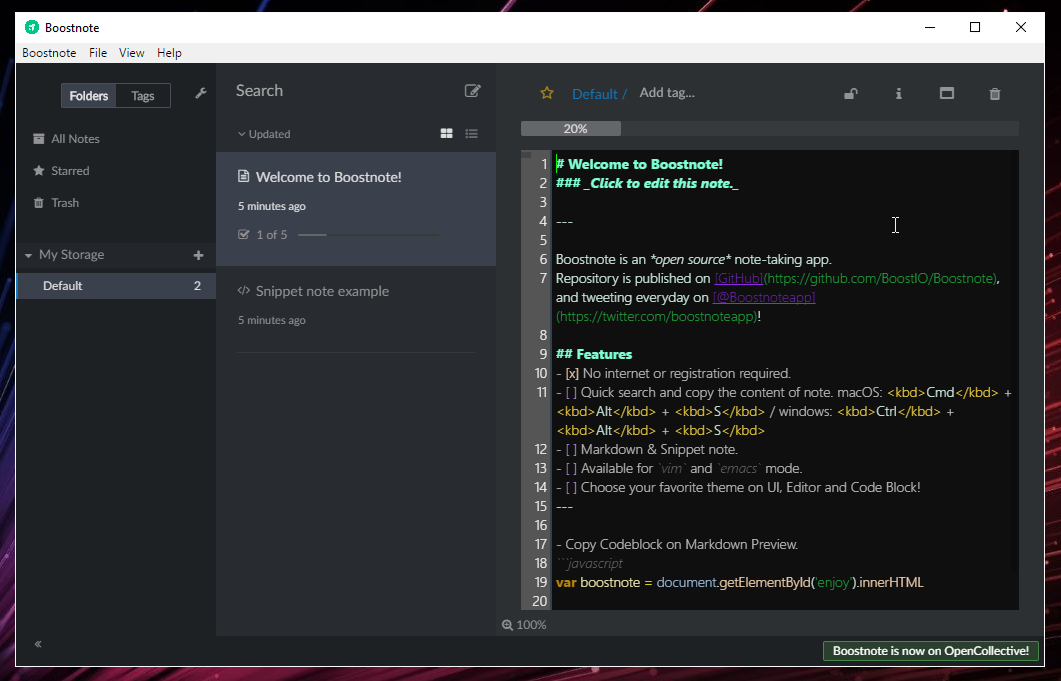This screenshot has width=1061, height=681.
Task: Click line number 9 in the gutter
Action: [x=543, y=354]
